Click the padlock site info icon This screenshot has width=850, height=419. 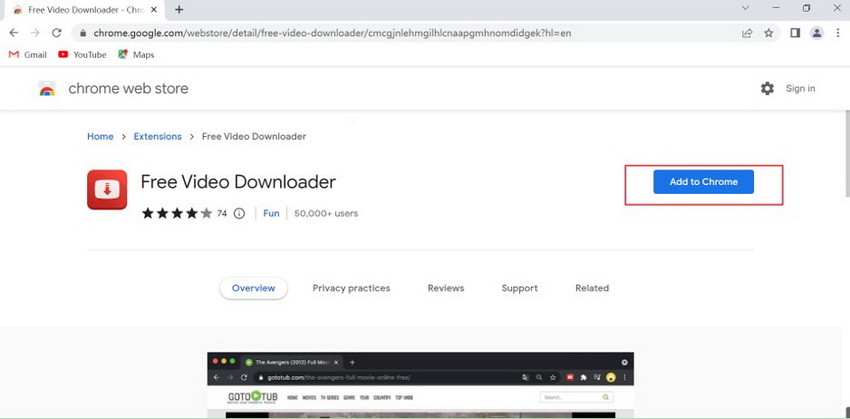[x=83, y=34]
